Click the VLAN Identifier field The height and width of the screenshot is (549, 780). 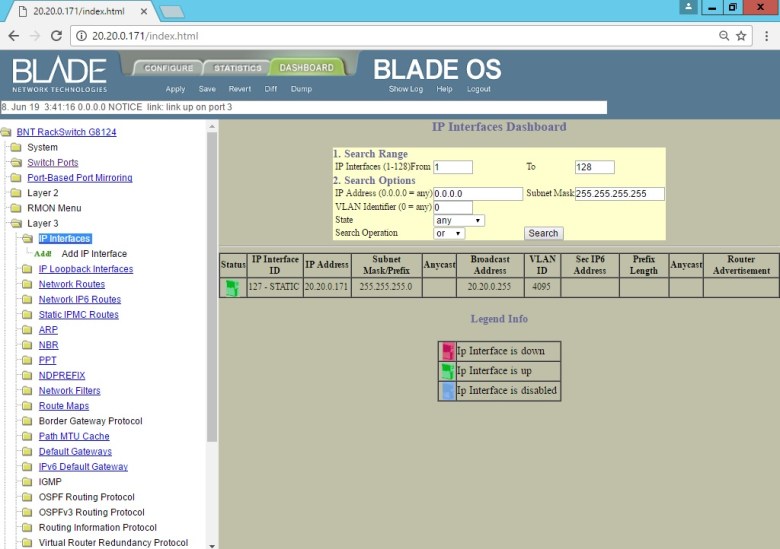point(453,207)
